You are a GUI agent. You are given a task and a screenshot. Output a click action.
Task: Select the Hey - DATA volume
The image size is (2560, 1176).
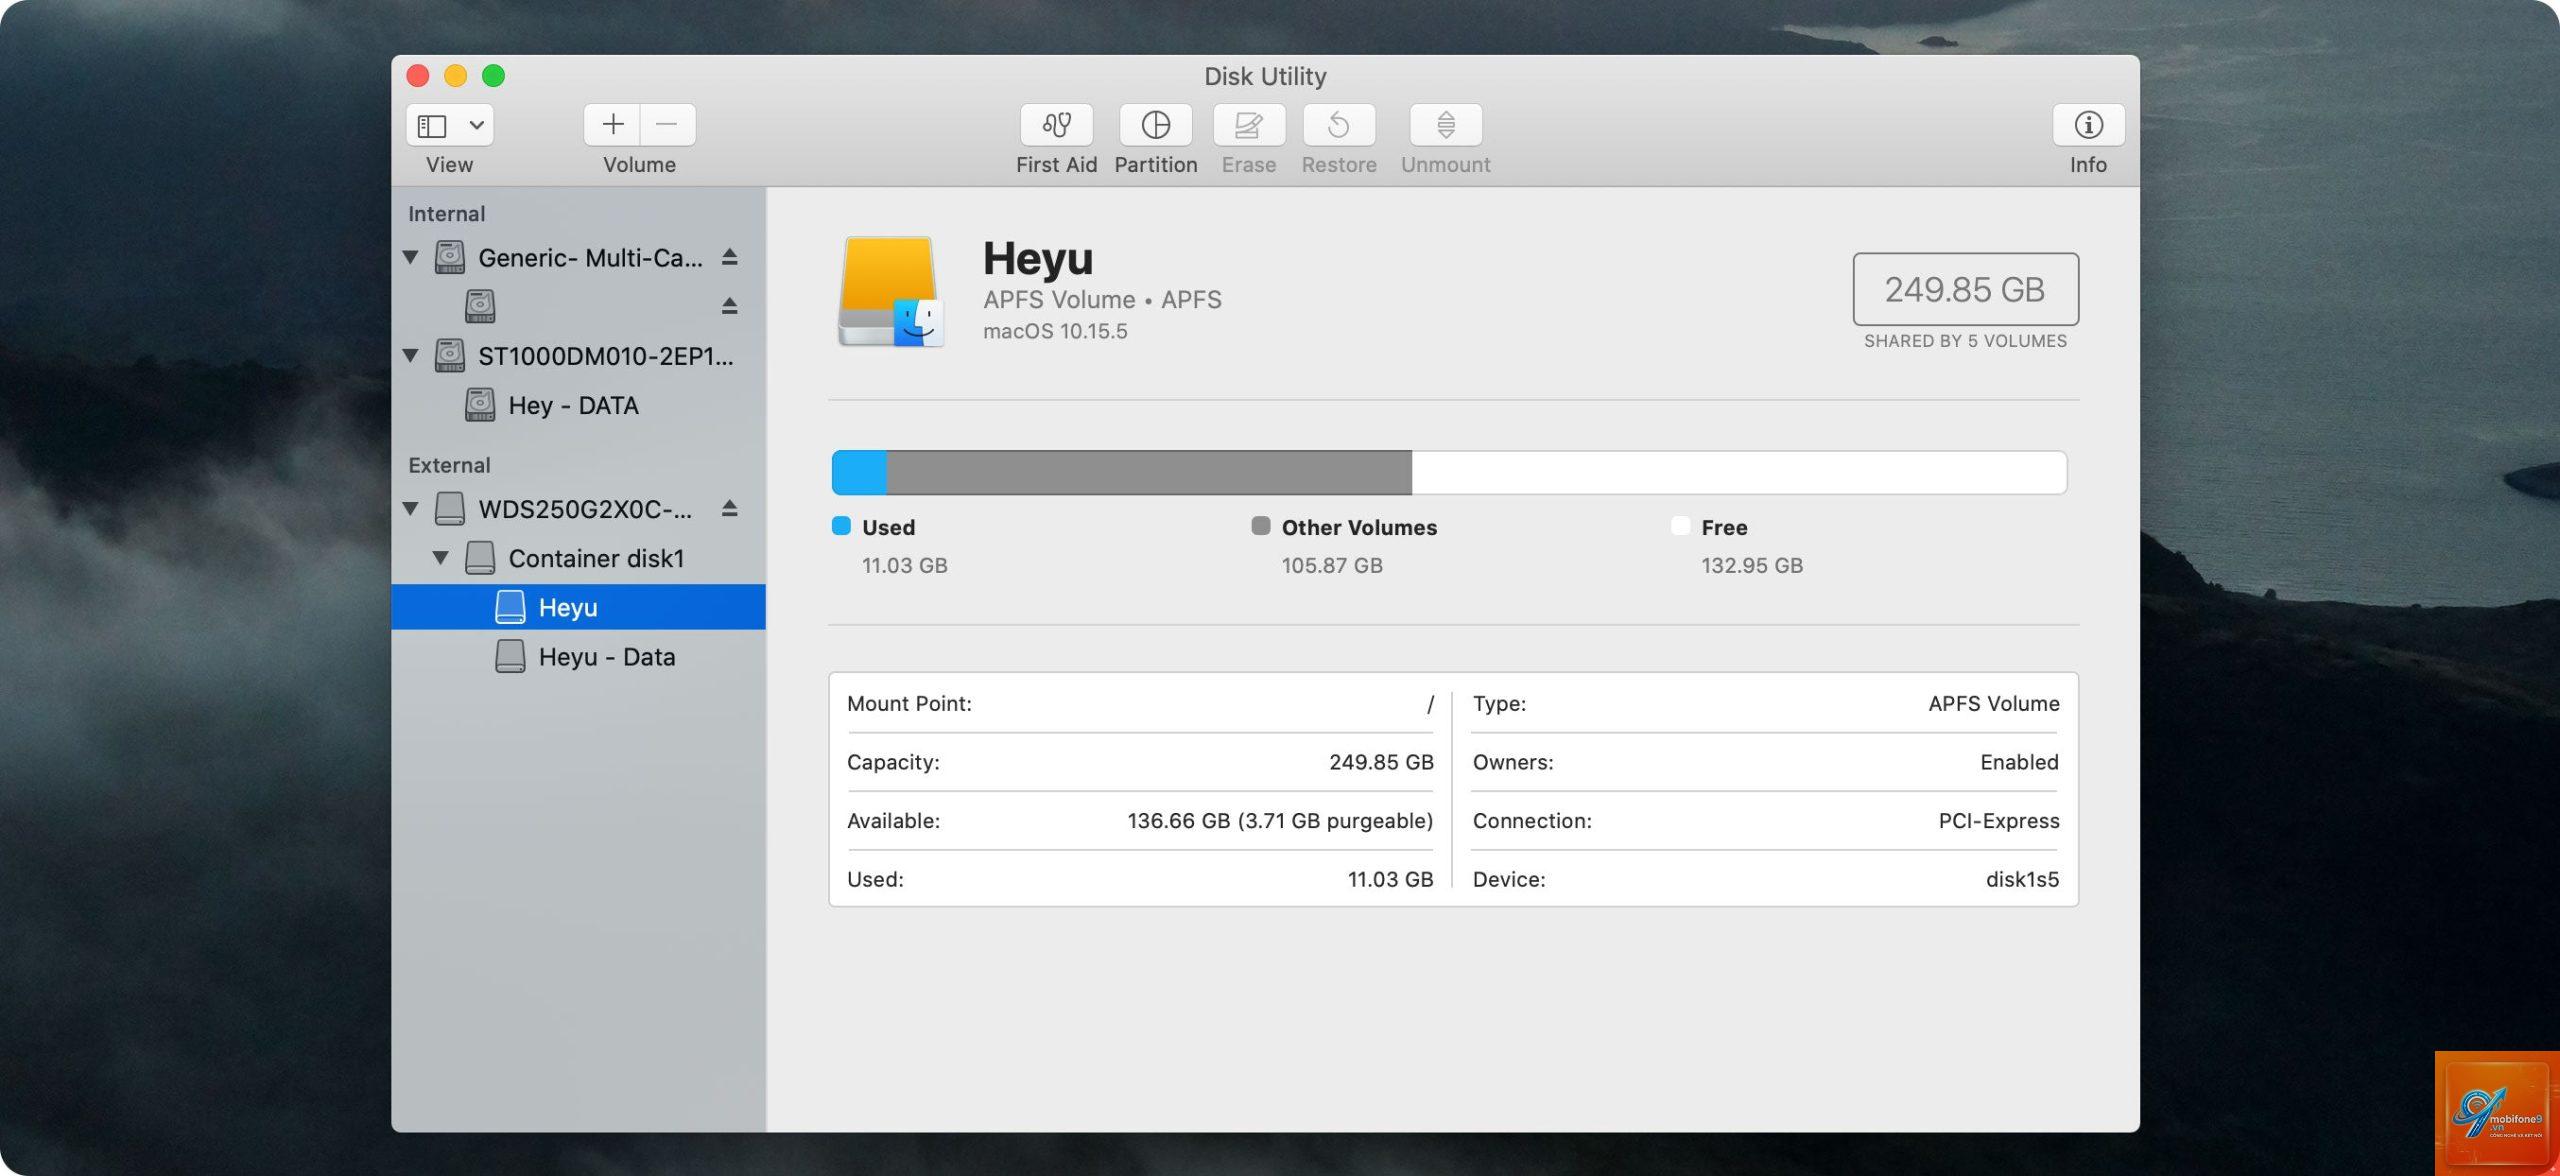click(578, 405)
